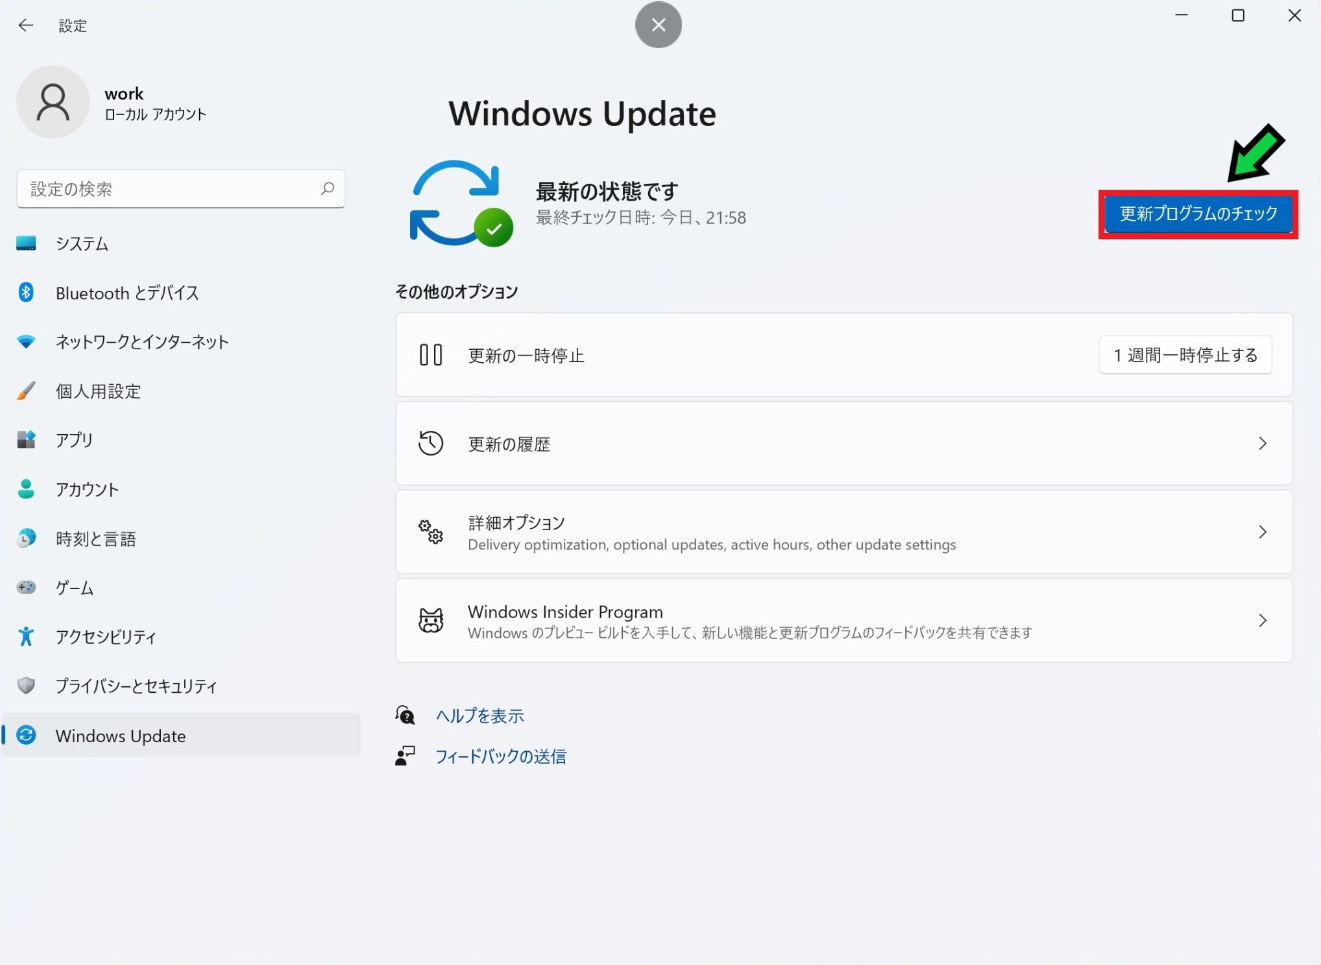
Task: Click the large update sync status icon
Action: tap(460, 203)
